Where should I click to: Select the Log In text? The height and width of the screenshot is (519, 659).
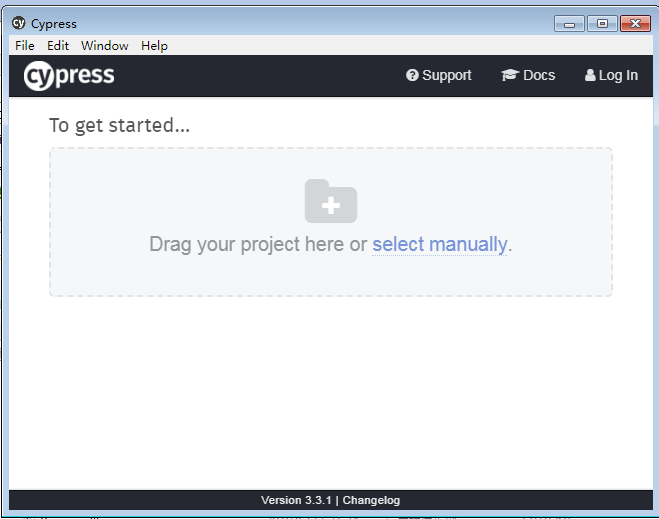(618, 75)
